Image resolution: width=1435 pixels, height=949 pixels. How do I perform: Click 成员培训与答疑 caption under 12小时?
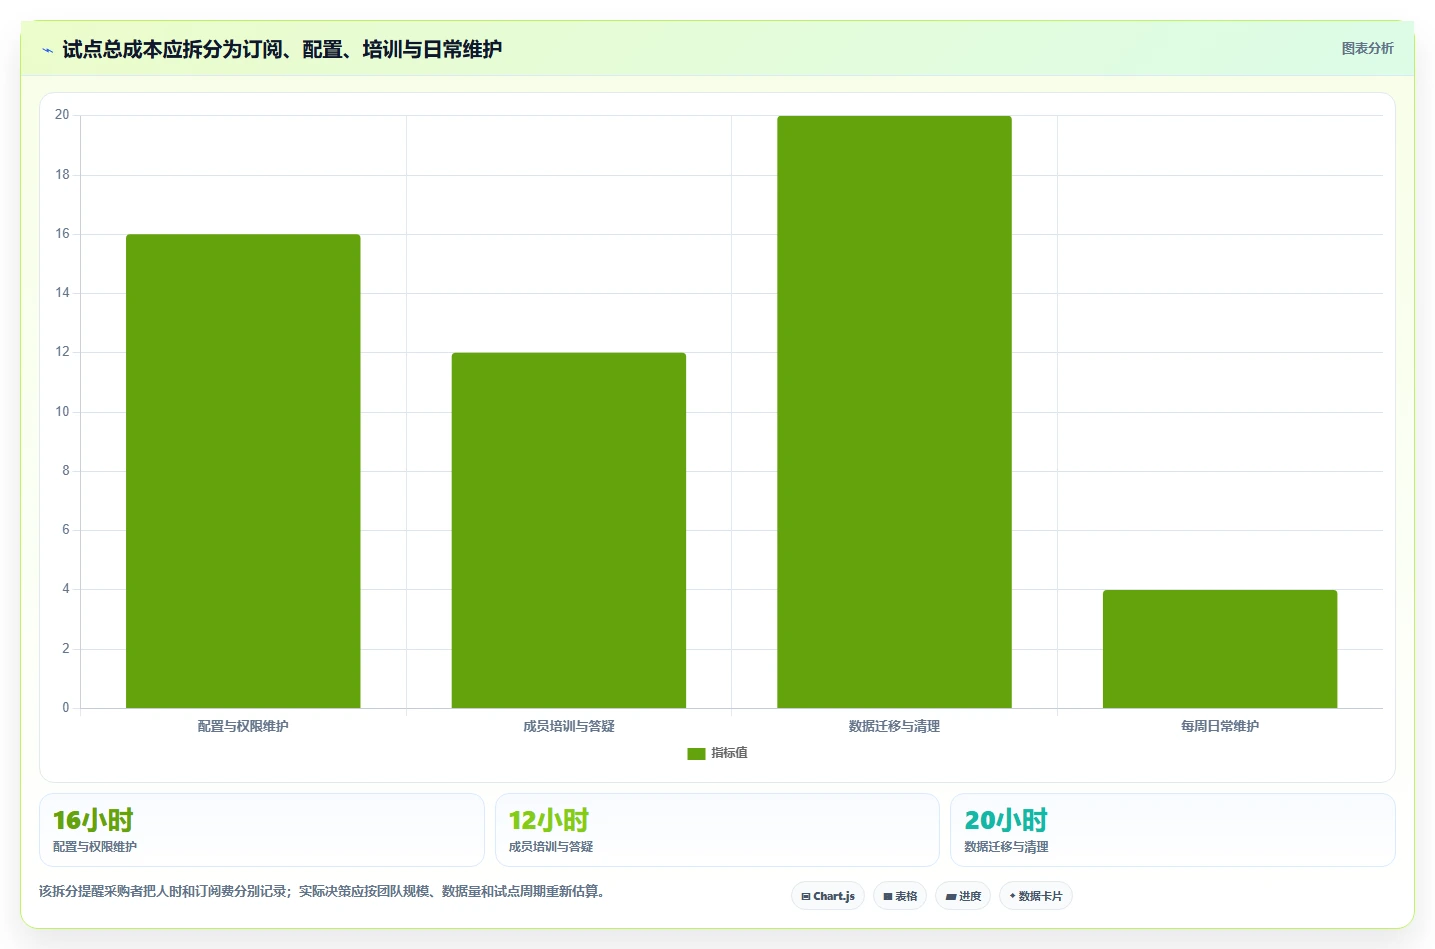point(551,847)
